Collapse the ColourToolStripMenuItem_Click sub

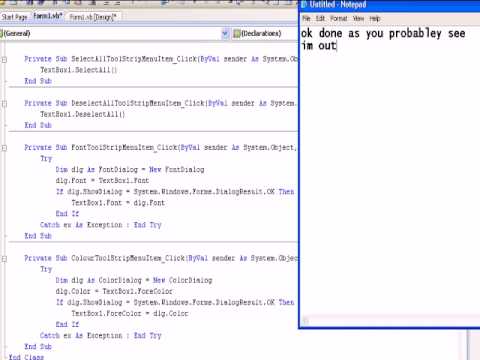click(x=4, y=258)
